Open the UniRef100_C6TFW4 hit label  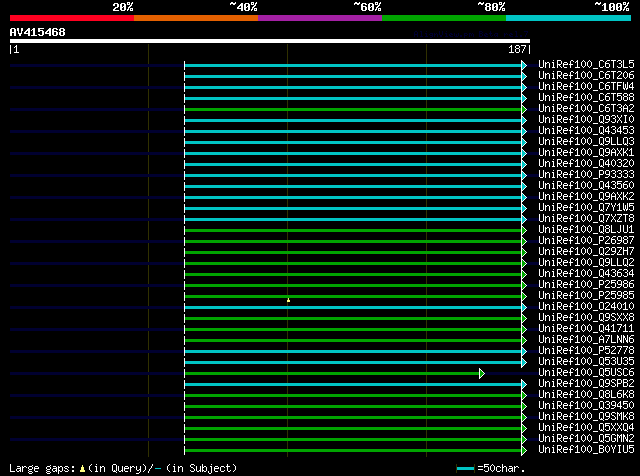(586, 87)
